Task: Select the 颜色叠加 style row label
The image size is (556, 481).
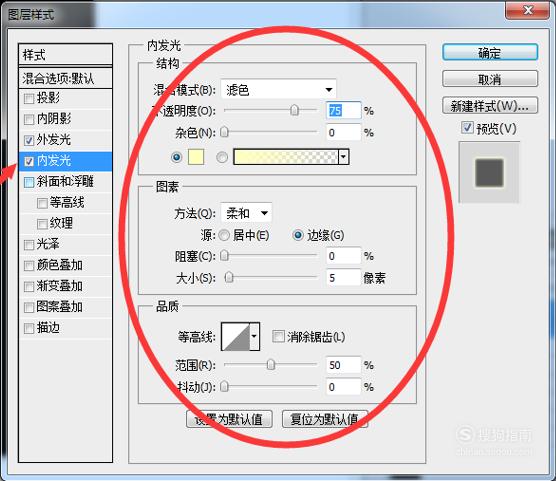Action: click(x=60, y=265)
